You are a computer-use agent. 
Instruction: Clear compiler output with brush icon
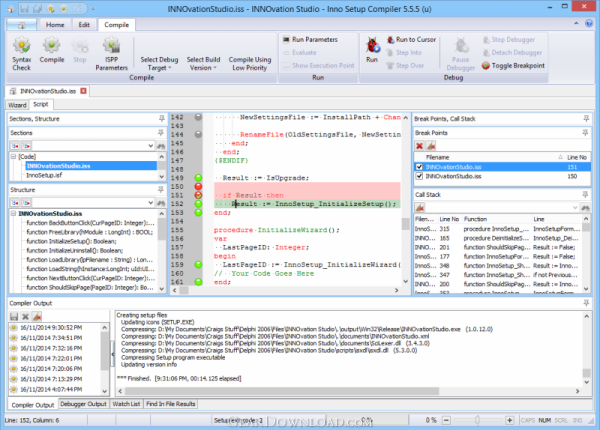click(x=37, y=316)
